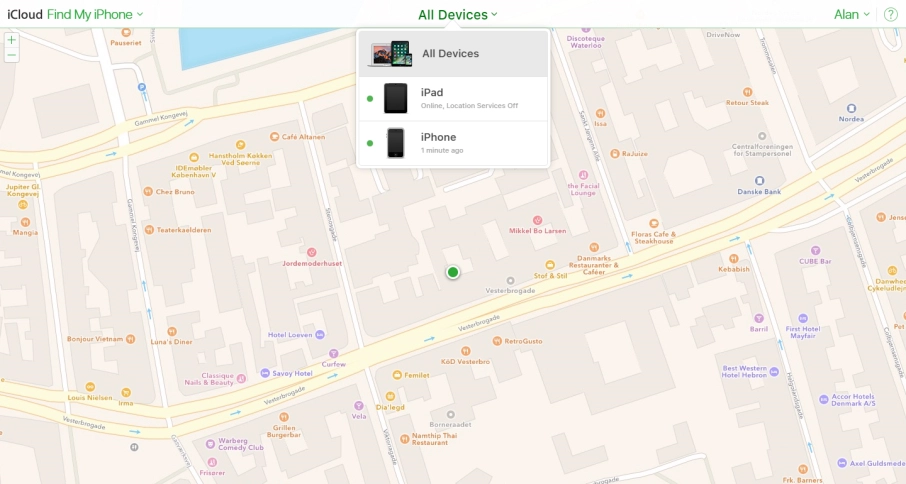Click the Mangia restaurant marker
Image resolution: width=906 pixels, height=484 pixels.
pos(25,222)
